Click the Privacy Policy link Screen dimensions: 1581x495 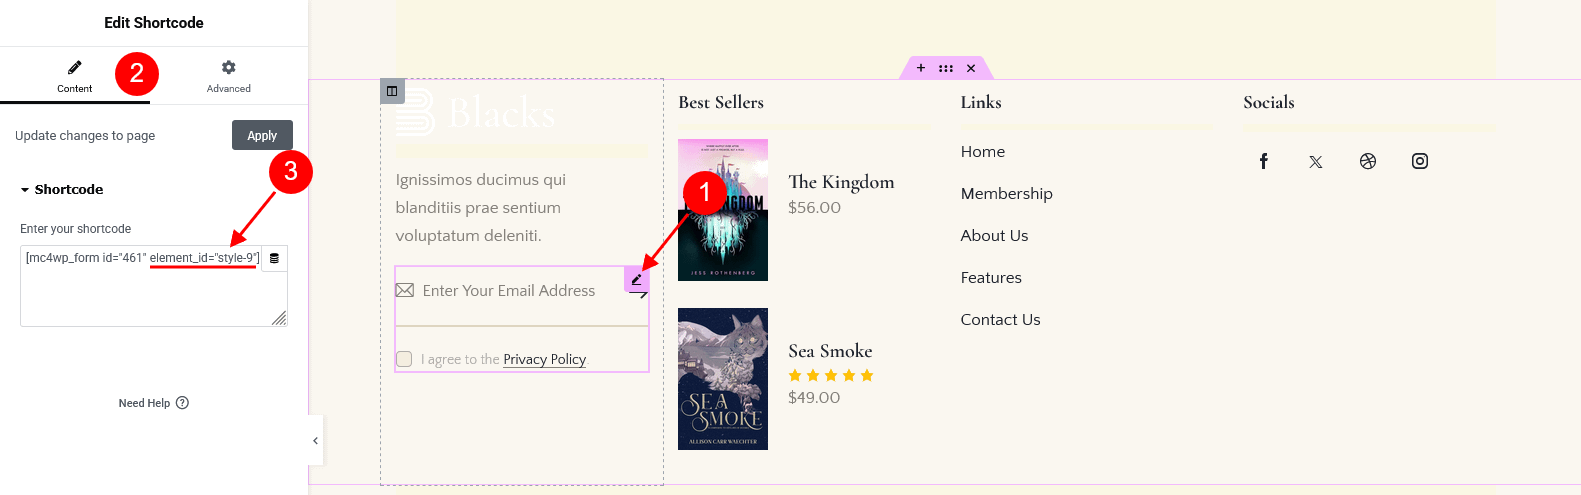point(545,359)
